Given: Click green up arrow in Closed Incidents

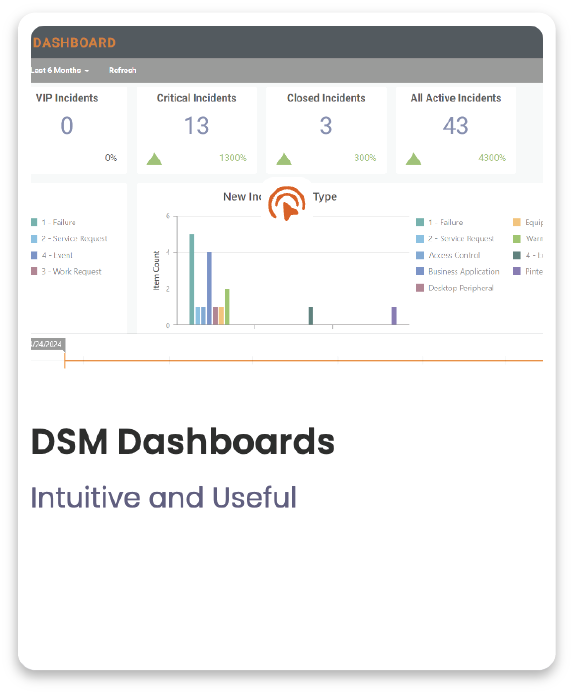Looking at the screenshot, I should (284, 159).
